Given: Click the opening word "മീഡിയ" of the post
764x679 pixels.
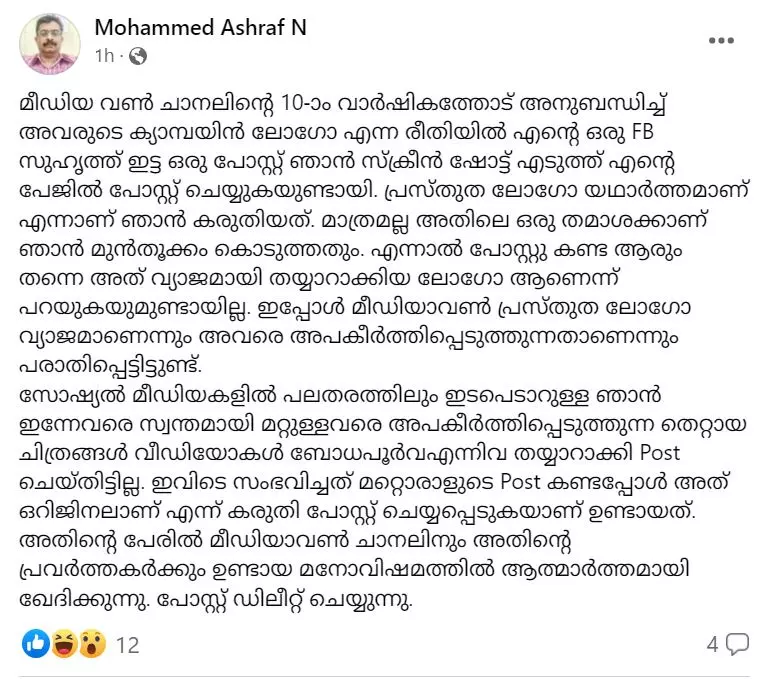Looking at the screenshot, I should pos(51,104).
